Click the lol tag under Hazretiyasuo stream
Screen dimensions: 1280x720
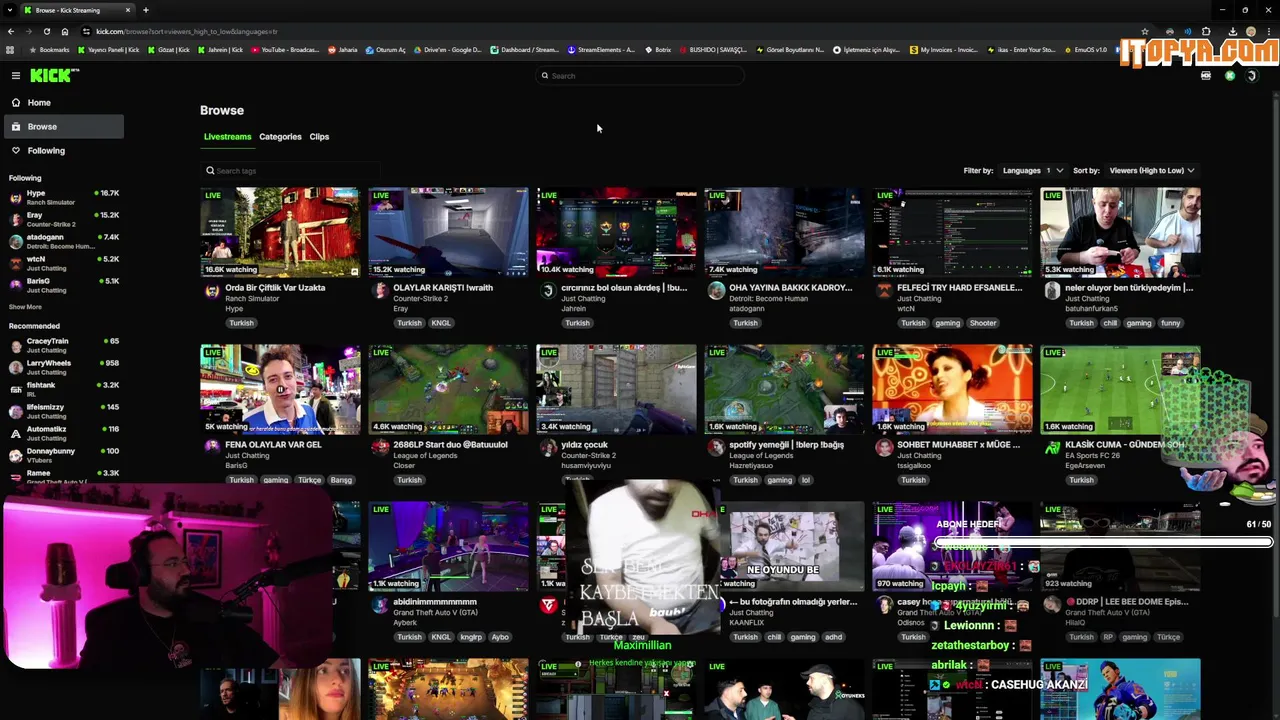pos(805,480)
